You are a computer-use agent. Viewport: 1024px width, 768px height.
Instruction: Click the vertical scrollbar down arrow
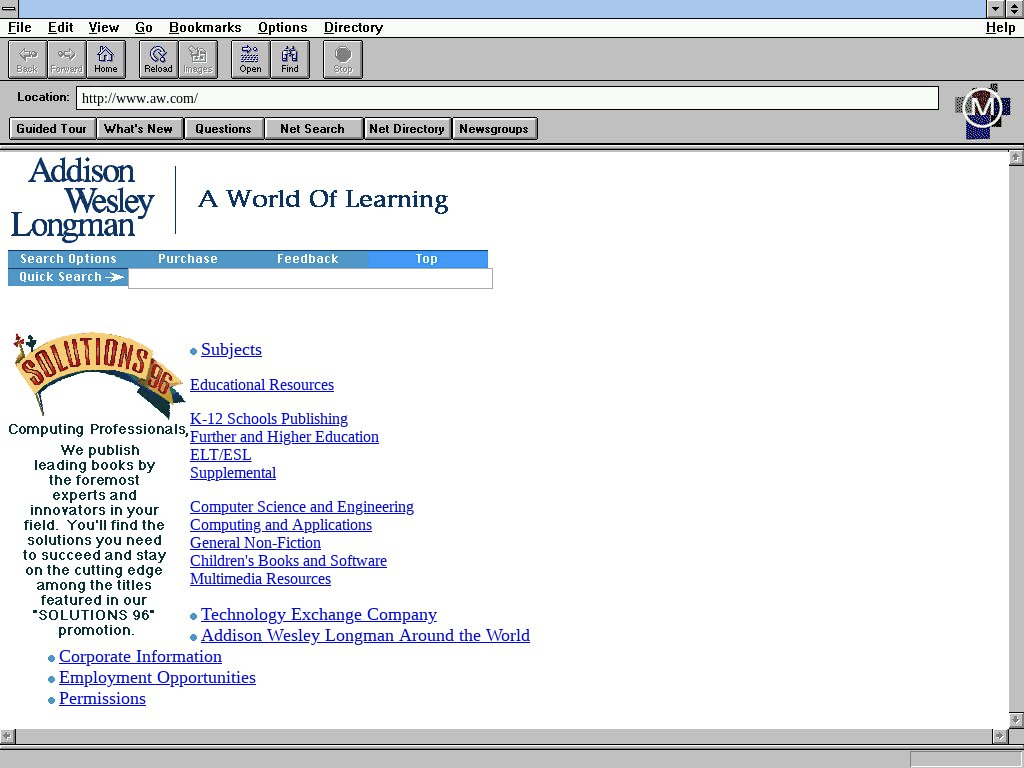point(1016,720)
